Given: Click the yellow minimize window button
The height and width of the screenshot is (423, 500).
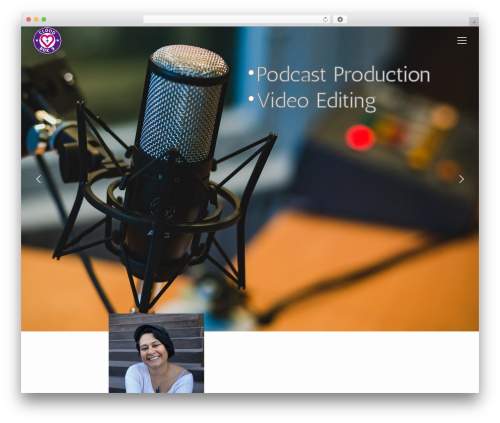Looking at the screenshot, I should point(36,19).
